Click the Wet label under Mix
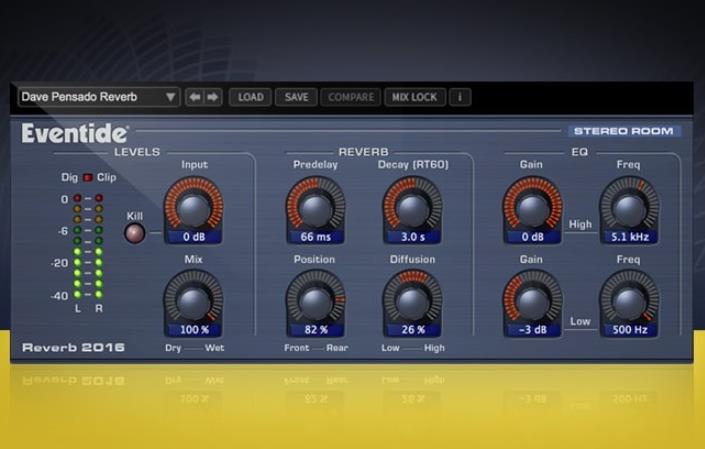Viewport: 705px width, 449px height. pos(214,348)
